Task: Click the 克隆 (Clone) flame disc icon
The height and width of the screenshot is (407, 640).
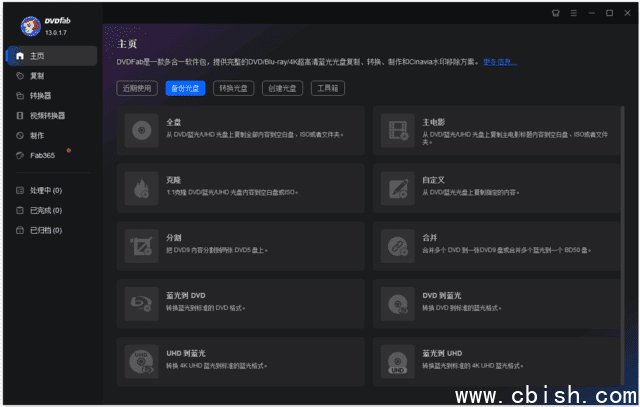Action: pyautogui.click(x=139, y=186)
